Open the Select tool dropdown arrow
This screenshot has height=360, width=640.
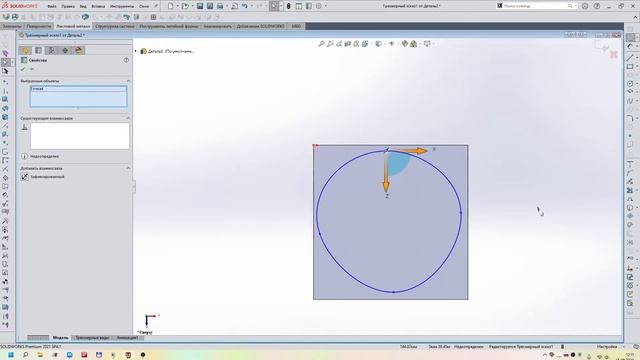coord(280,6)
